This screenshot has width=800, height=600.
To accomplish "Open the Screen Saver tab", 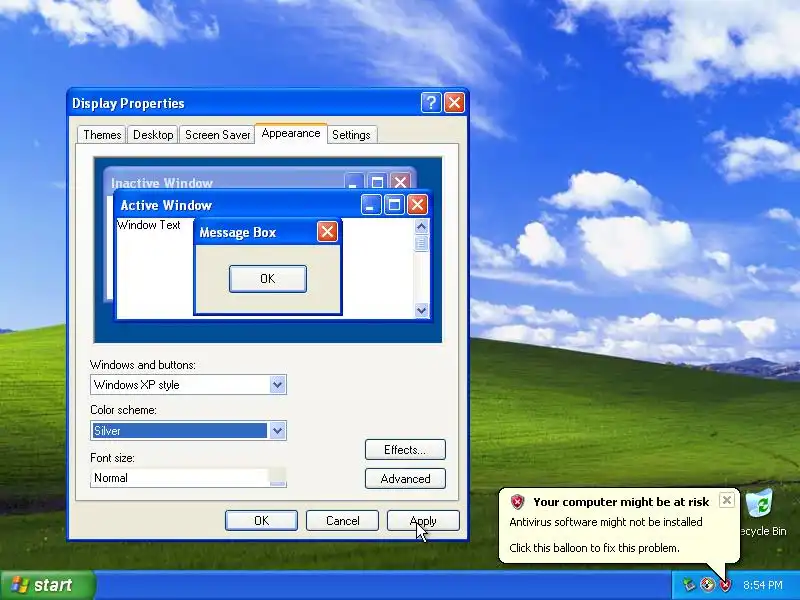I will click(217, 135).
